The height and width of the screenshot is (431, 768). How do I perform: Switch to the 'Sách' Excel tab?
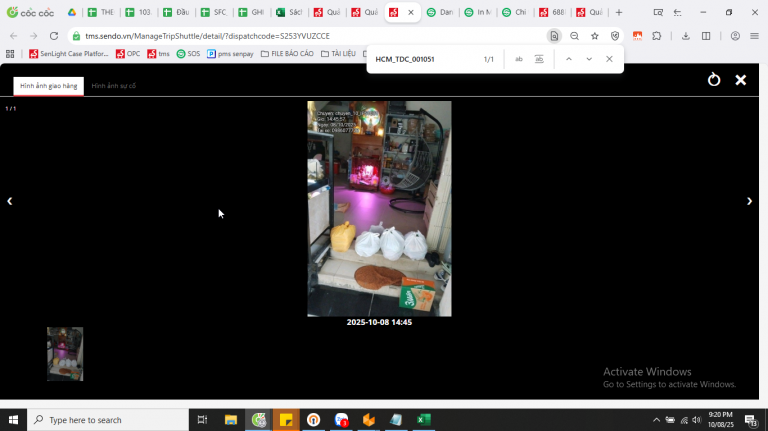coord(289,12)
